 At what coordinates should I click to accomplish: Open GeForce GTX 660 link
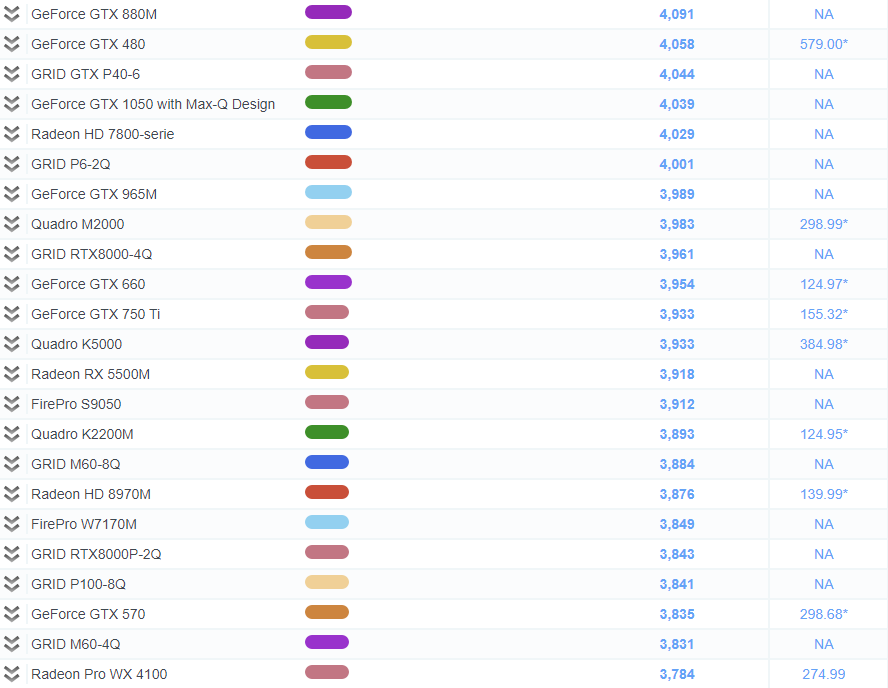(x=88, y=284)
